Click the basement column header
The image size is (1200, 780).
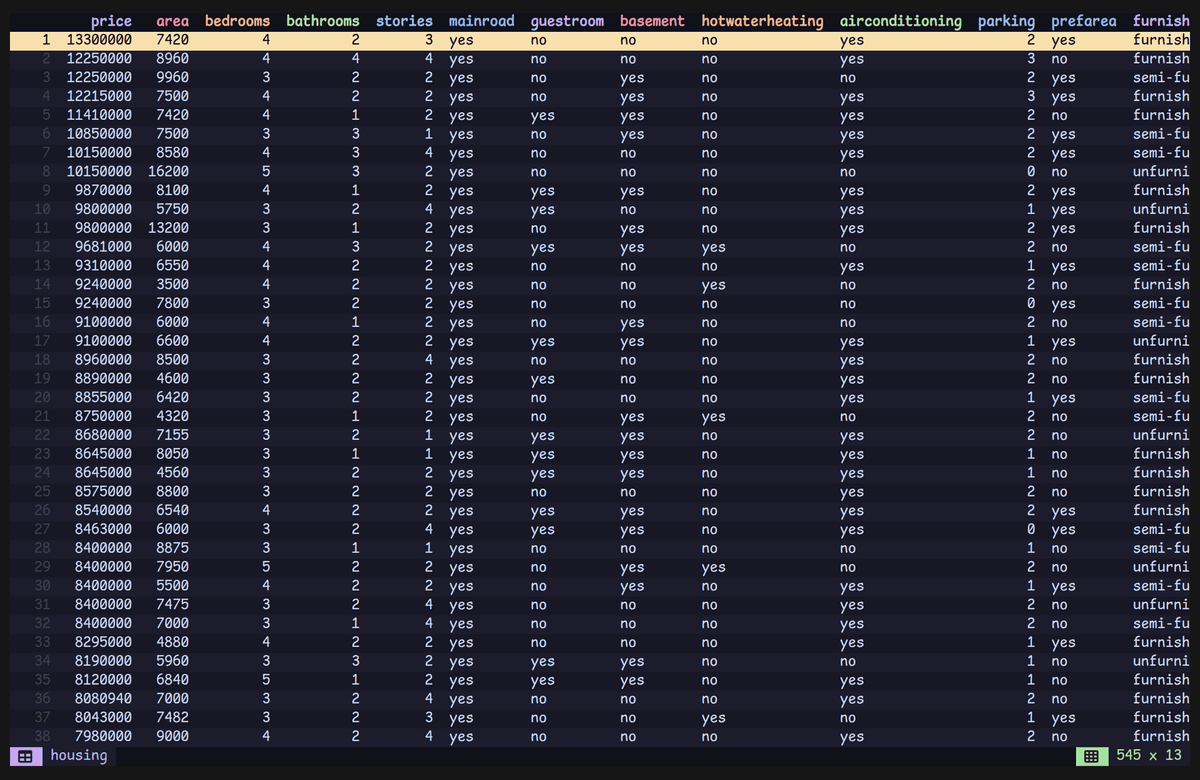pyautogui.click(x=652, y=21)
